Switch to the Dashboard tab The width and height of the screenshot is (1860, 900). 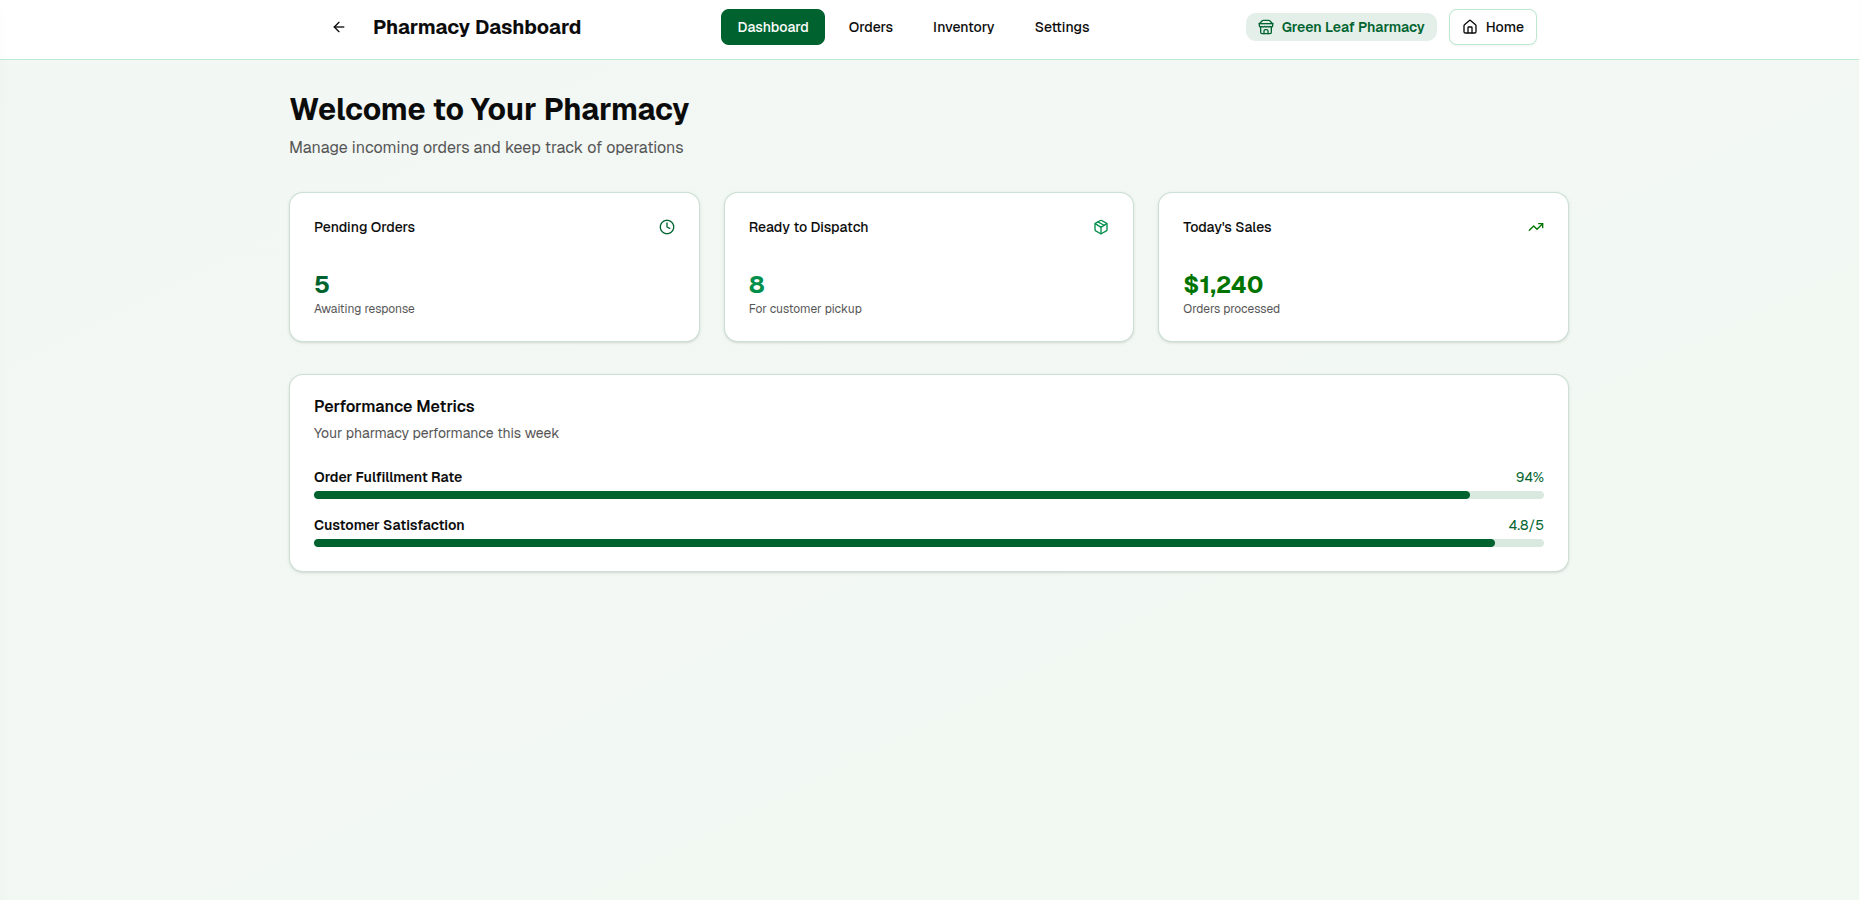point(772,27)
